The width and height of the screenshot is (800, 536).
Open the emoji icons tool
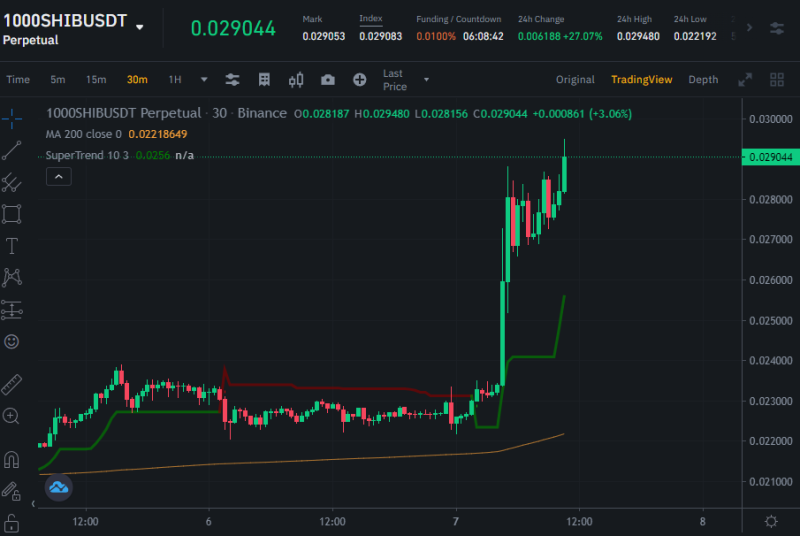(x=11, y=341)
